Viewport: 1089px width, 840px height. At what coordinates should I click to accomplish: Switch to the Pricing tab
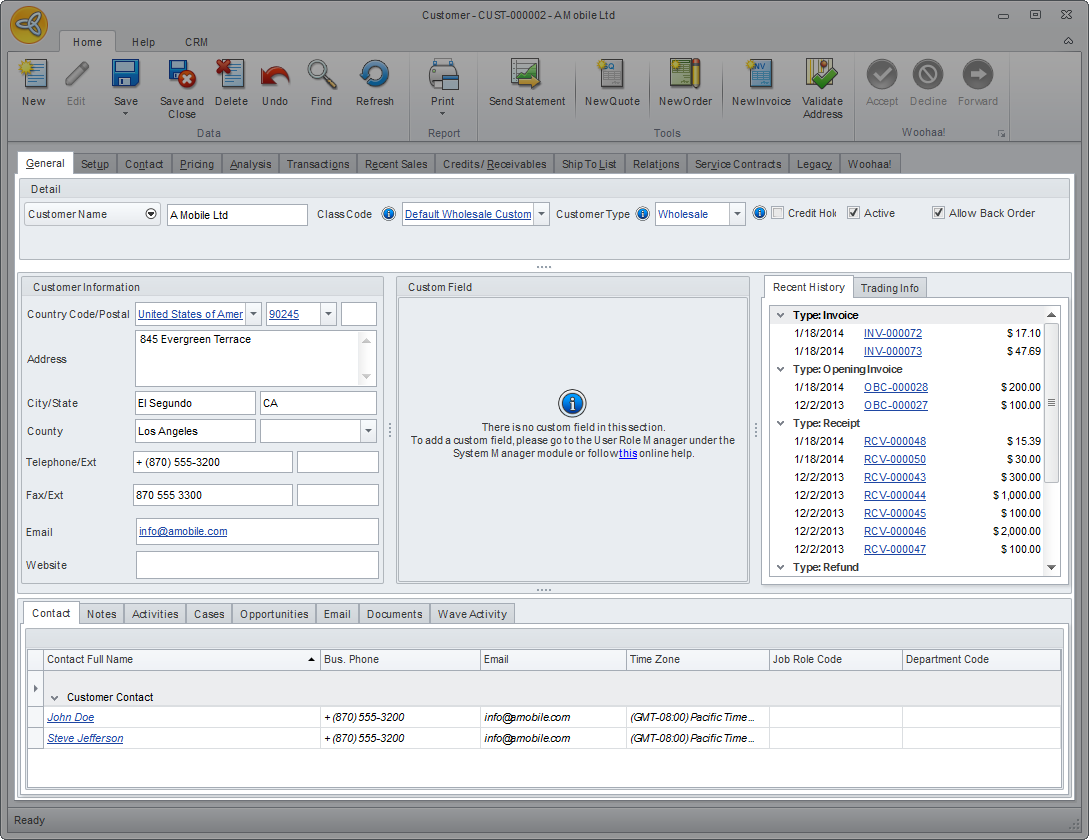(x=196, y=164)
